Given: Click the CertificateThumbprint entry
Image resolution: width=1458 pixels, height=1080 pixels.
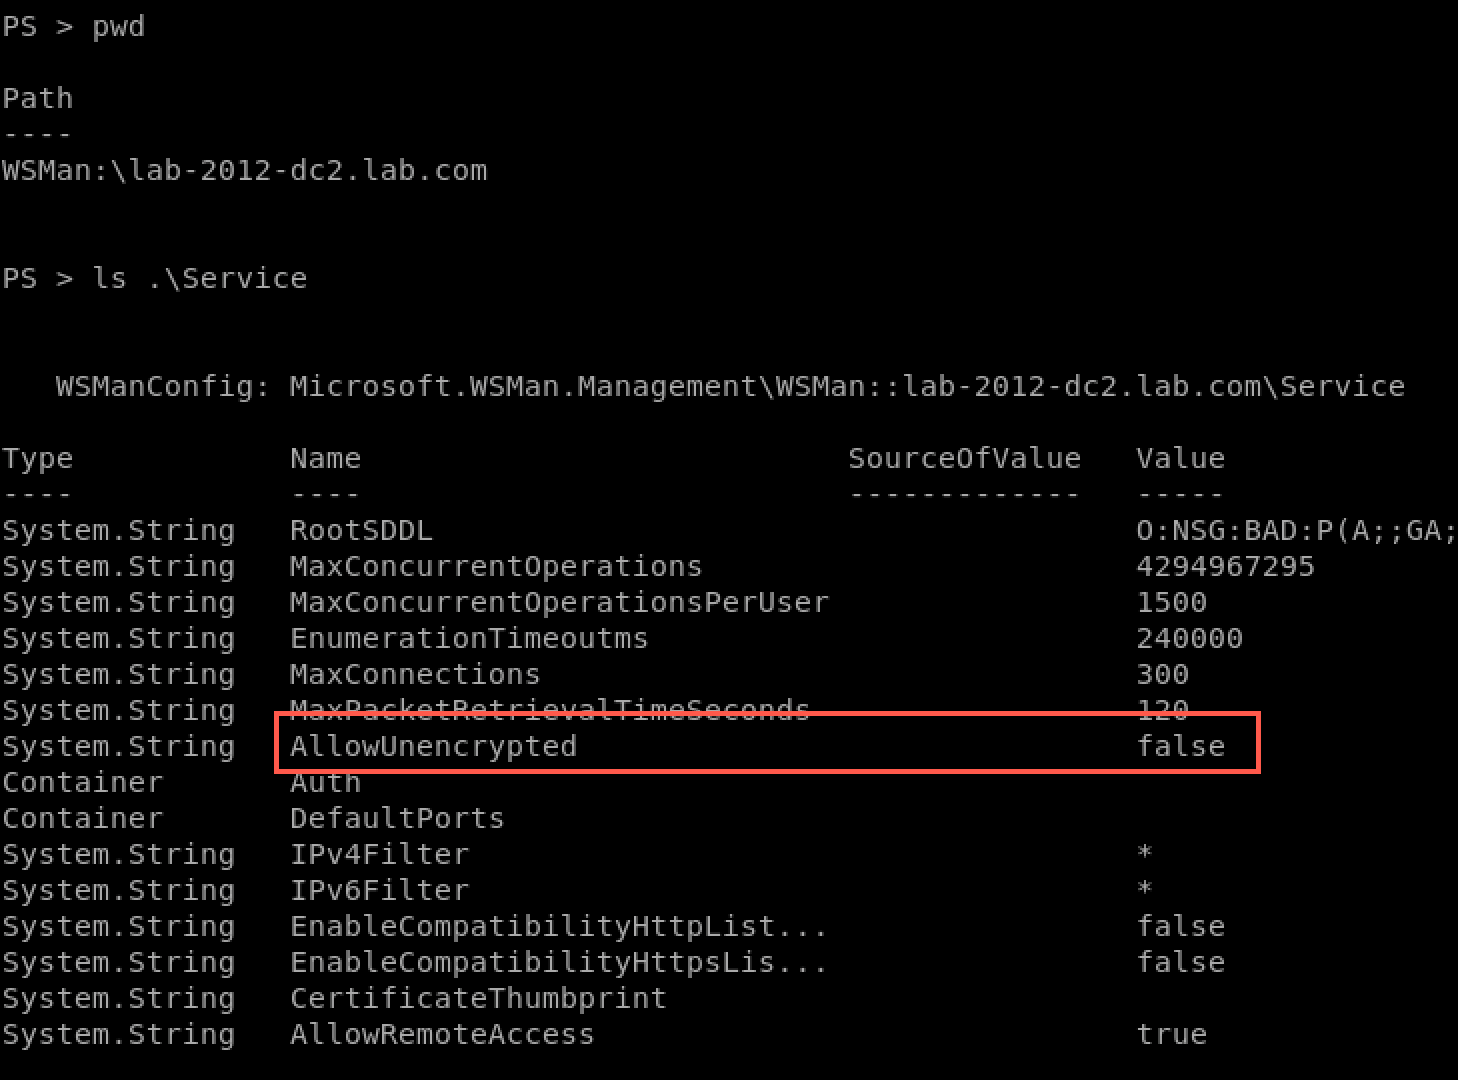Looking at the screenshot, I should tap(478, 998).
